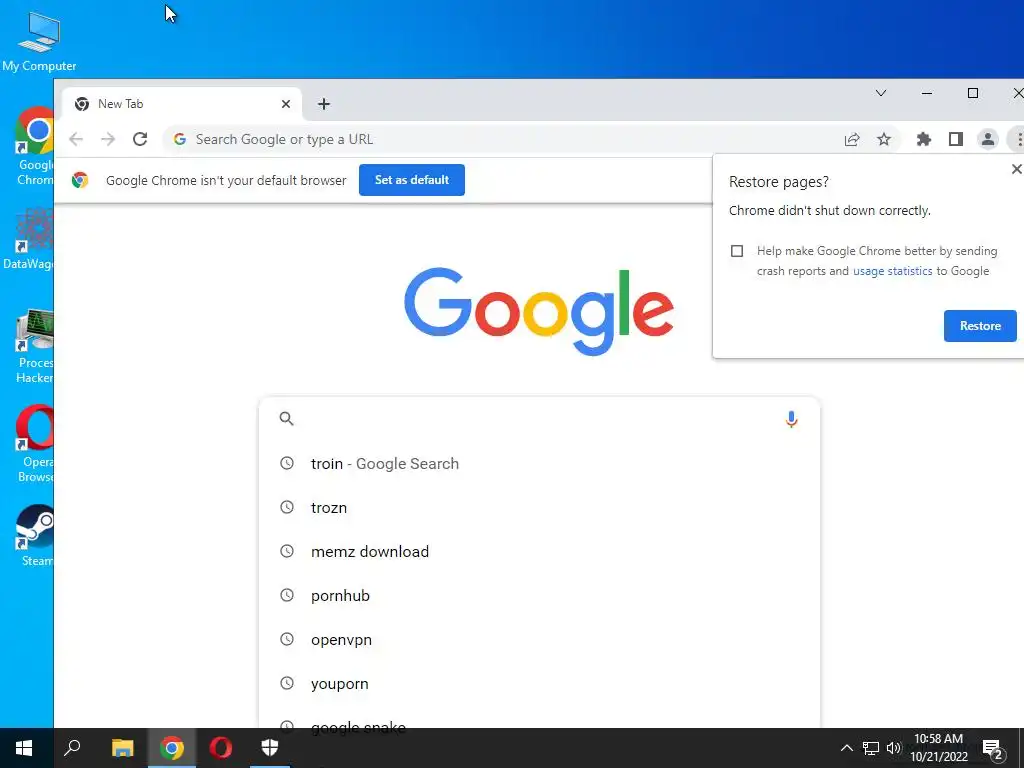Viewport: 1024px width, 768px height.
Task: Choose the 'memz download' suggestion
Action: pyautogui.click(x=539, y=552)
